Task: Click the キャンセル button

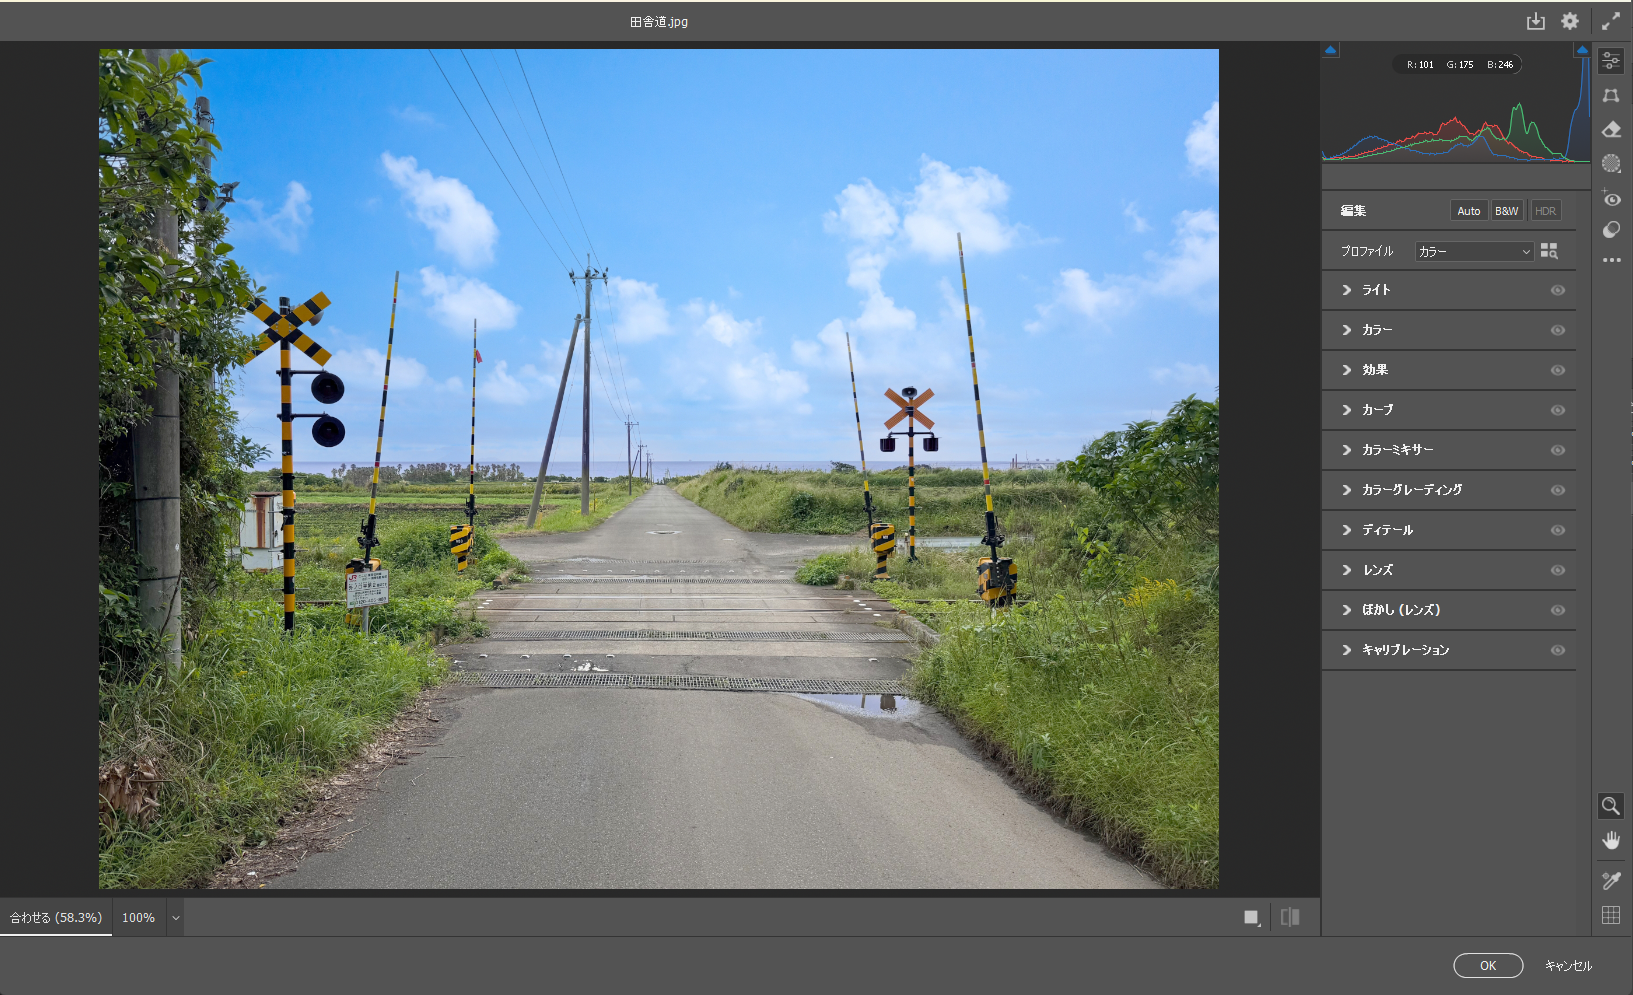Action: (x=1567, y=965)
